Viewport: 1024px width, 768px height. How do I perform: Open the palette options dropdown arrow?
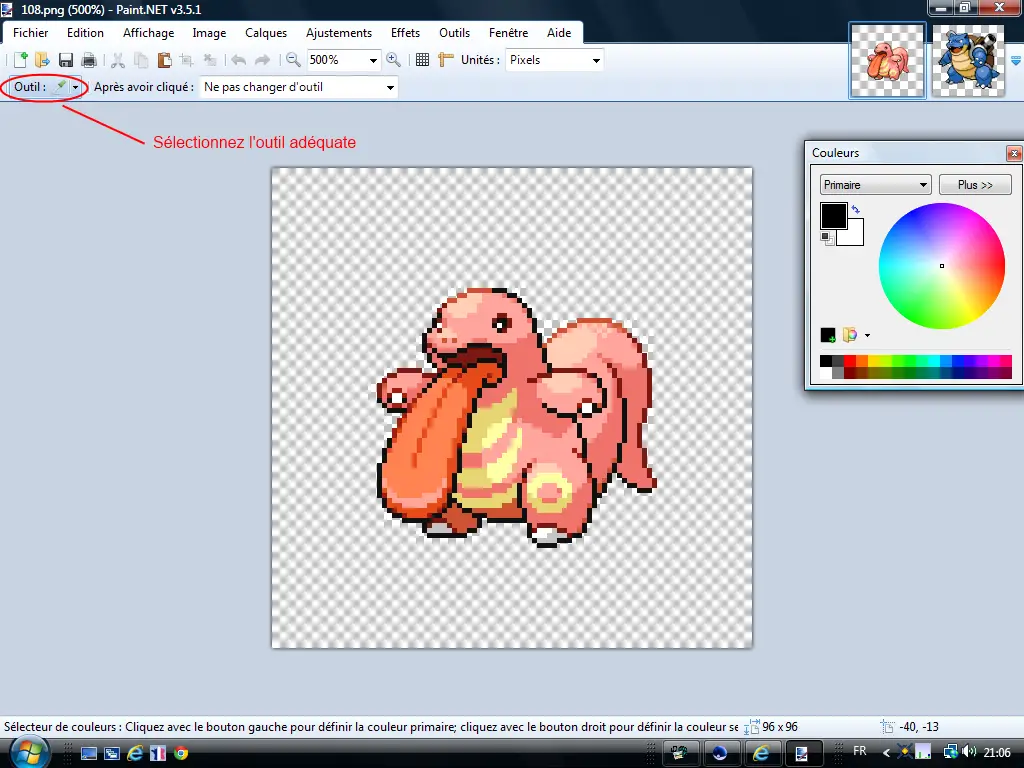[867, 336]
